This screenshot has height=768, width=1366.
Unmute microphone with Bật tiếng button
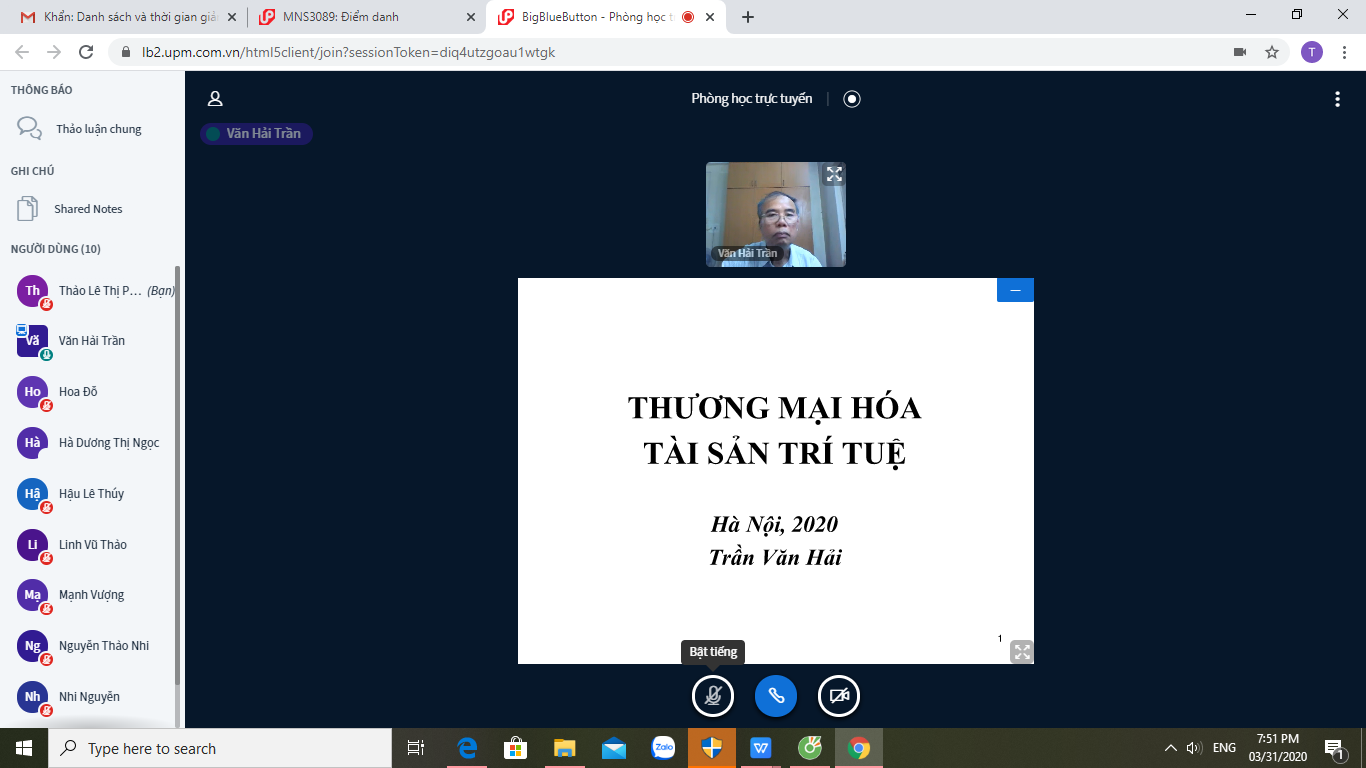click(x=713, y=696)
